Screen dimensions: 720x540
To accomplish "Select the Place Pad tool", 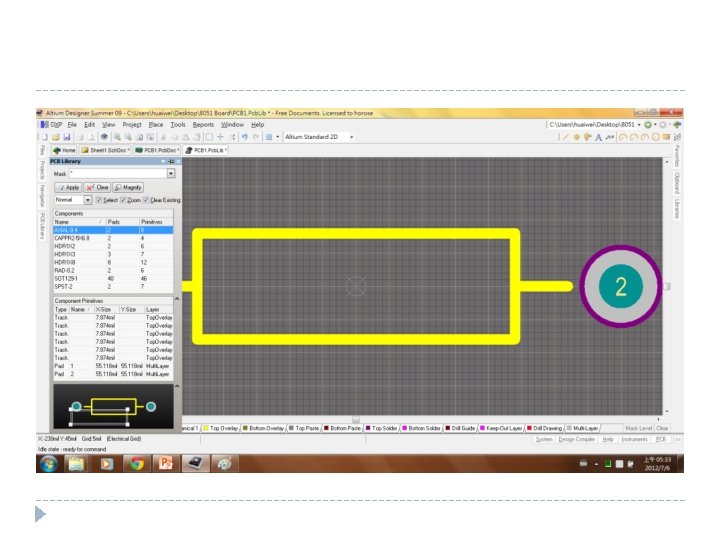I will (577, 137).
